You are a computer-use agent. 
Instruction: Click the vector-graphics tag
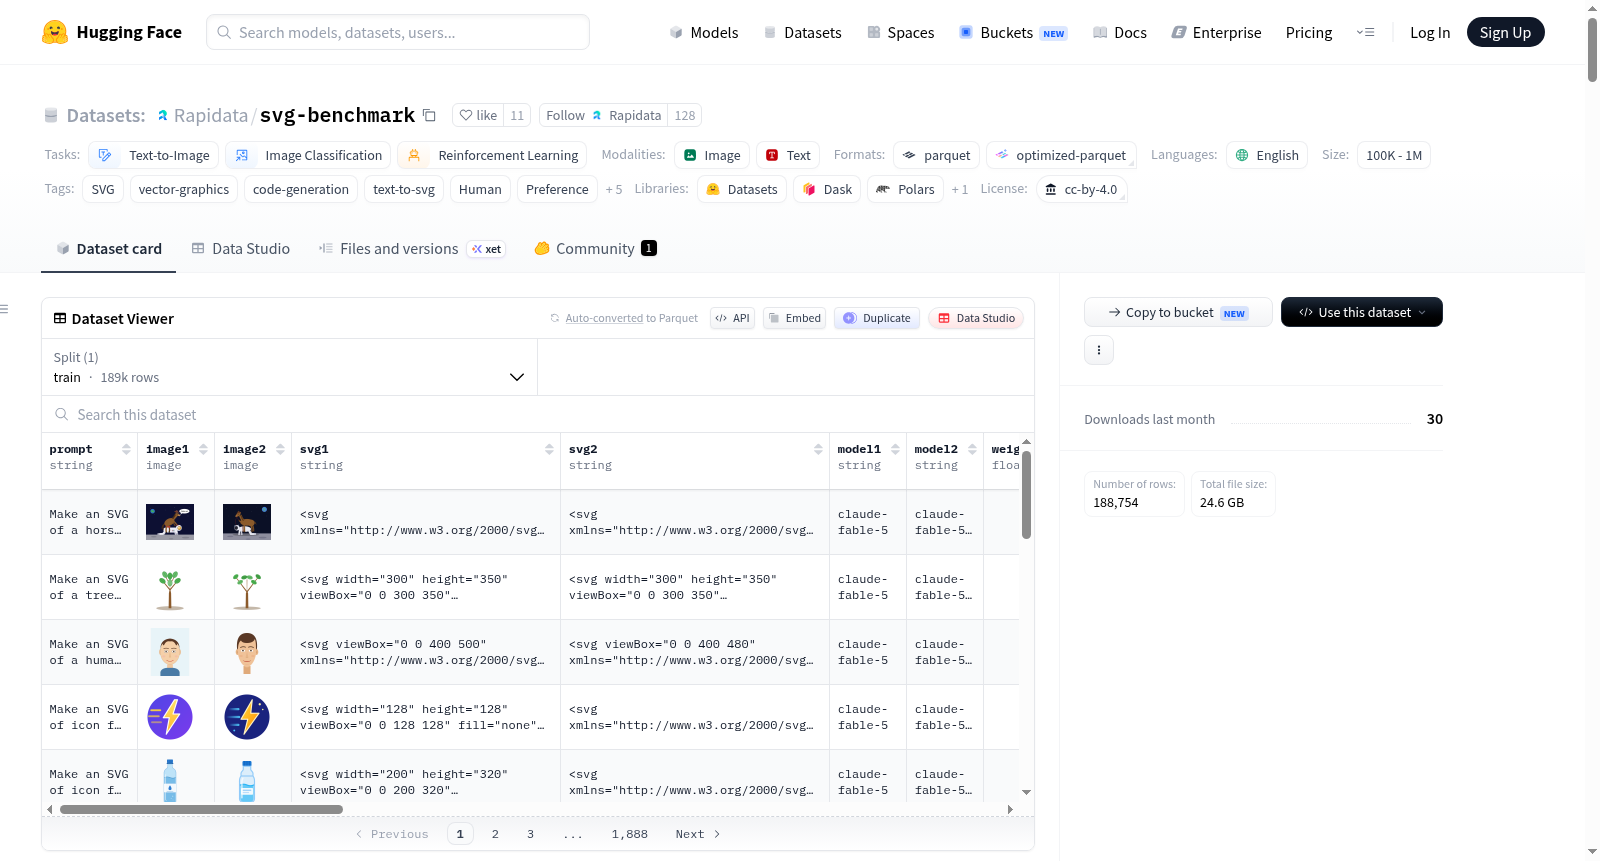click(184, 189)
